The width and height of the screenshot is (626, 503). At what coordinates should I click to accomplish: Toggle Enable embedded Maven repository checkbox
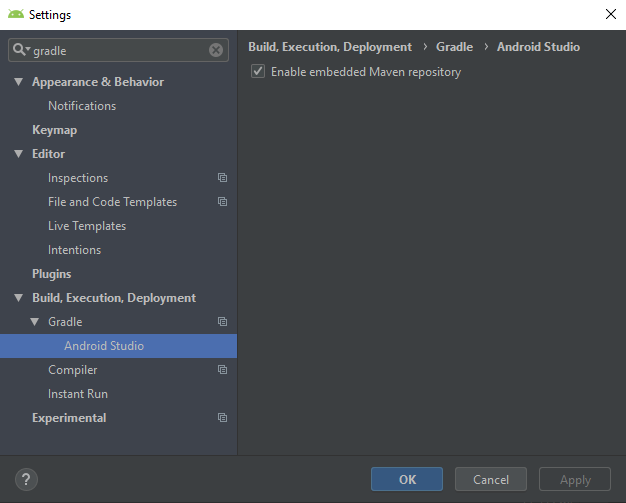pyautogui.click(x=258, y=71)
